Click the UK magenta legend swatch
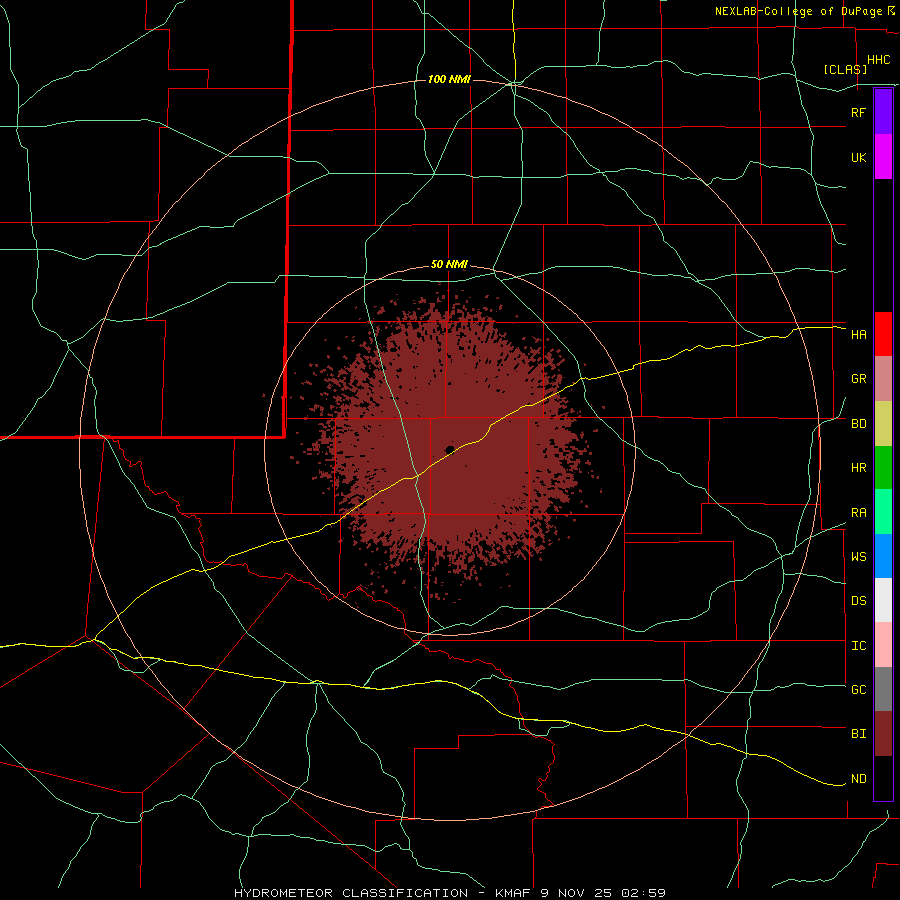 [x=883, y=157]
